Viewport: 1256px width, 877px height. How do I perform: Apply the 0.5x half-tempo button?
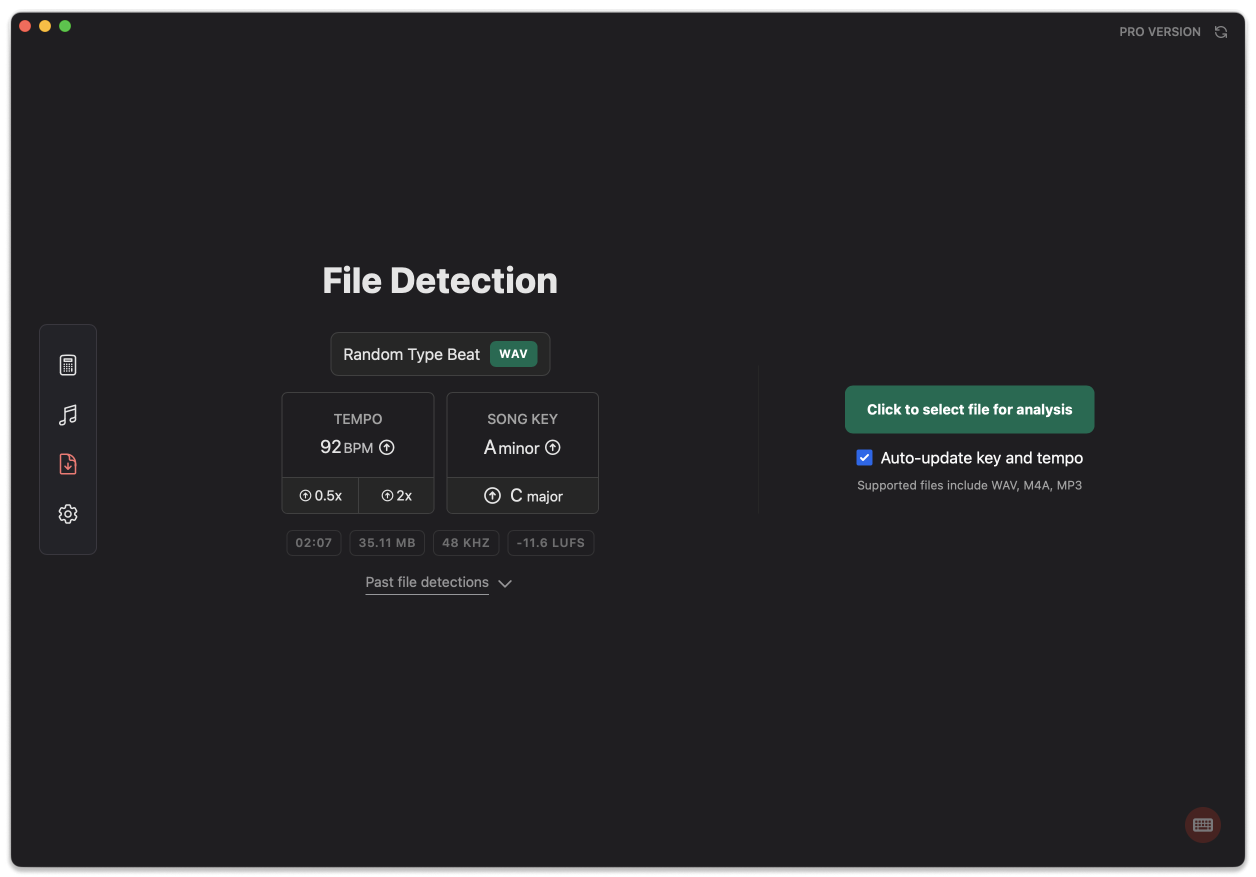(x=320, y=496)
